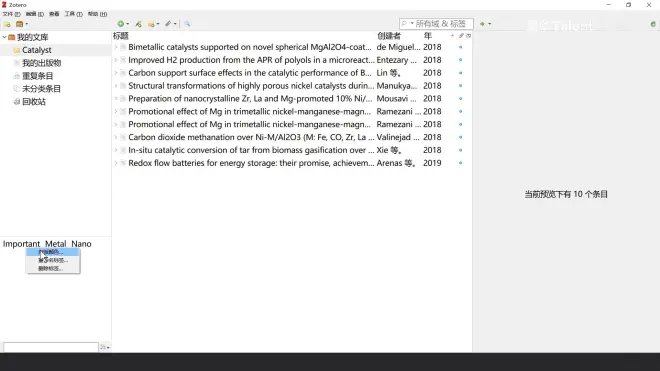Click the Advanced Search magnifier icon

(x=187, y=24)
